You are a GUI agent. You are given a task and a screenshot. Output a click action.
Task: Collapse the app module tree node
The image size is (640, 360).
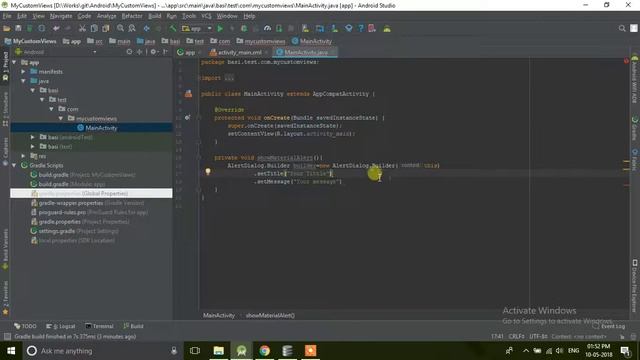point(14,62)
